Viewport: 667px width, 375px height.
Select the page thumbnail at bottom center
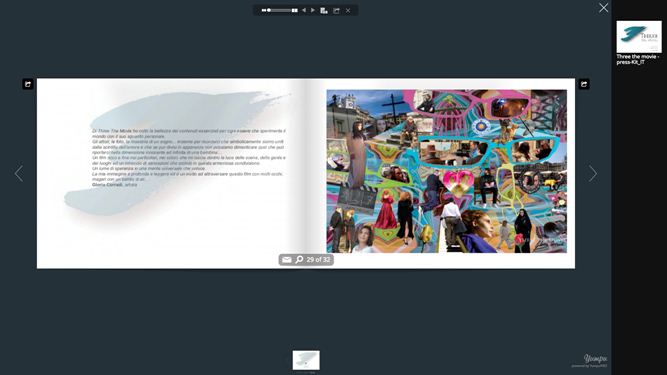[x=306, y=360]
